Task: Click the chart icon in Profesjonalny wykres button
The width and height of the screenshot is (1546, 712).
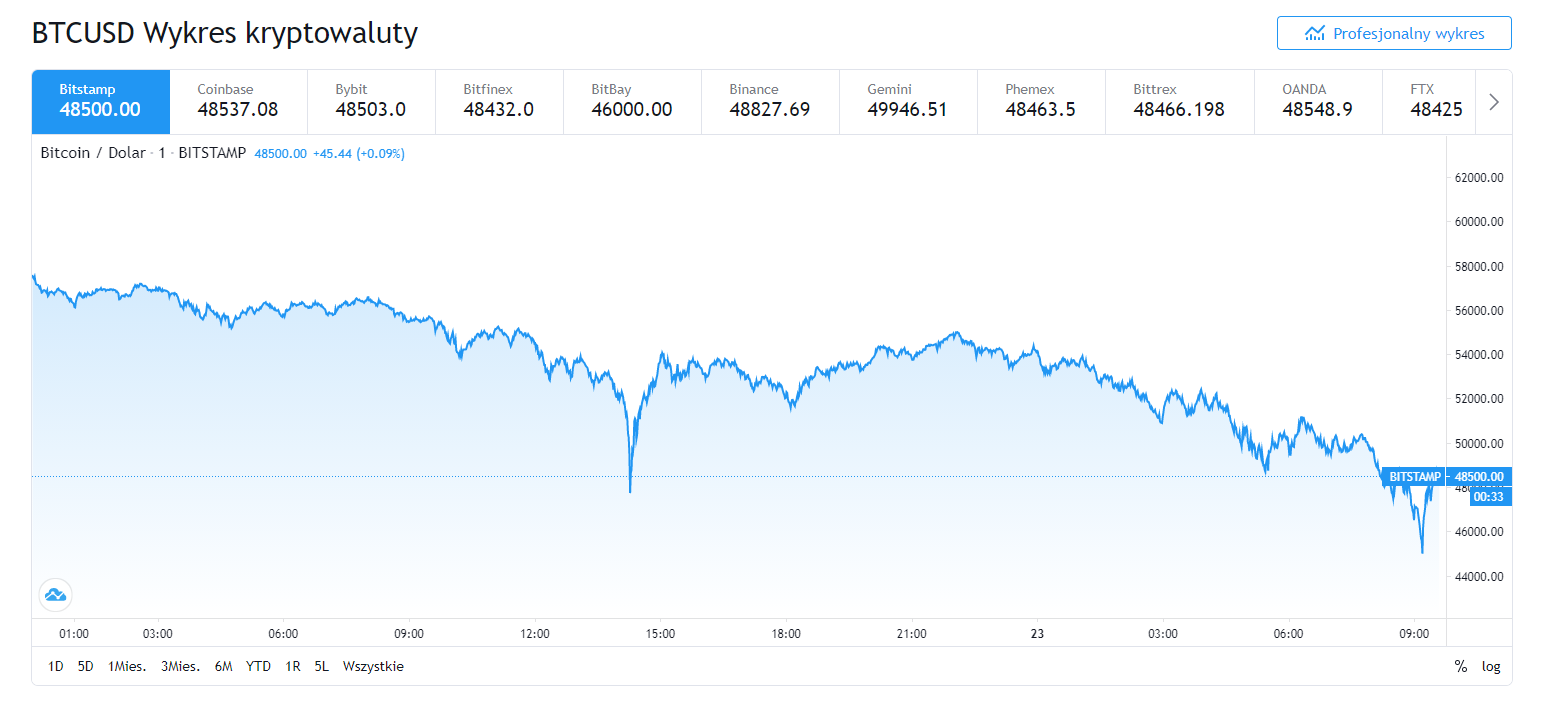Action: 1315,34
